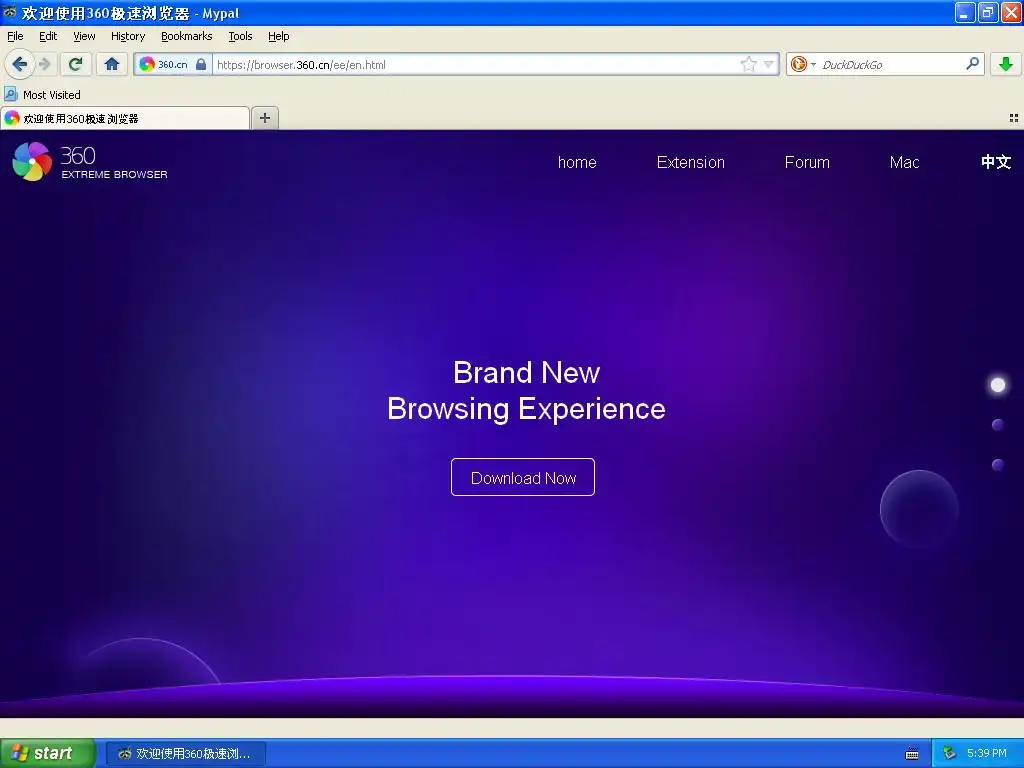Minimize the Mypal window
Viewport: 1024px width, 768px height.
point(965,12)
